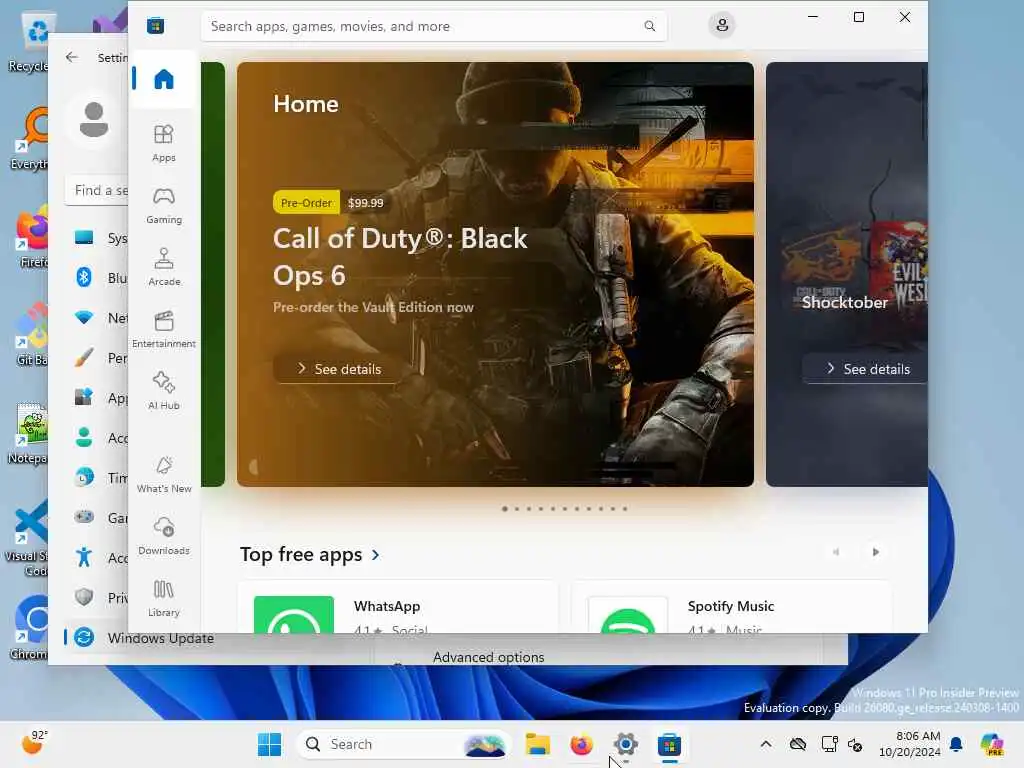Select the first carousel page dot
1024x768 pixels.
tap(505, 509)
